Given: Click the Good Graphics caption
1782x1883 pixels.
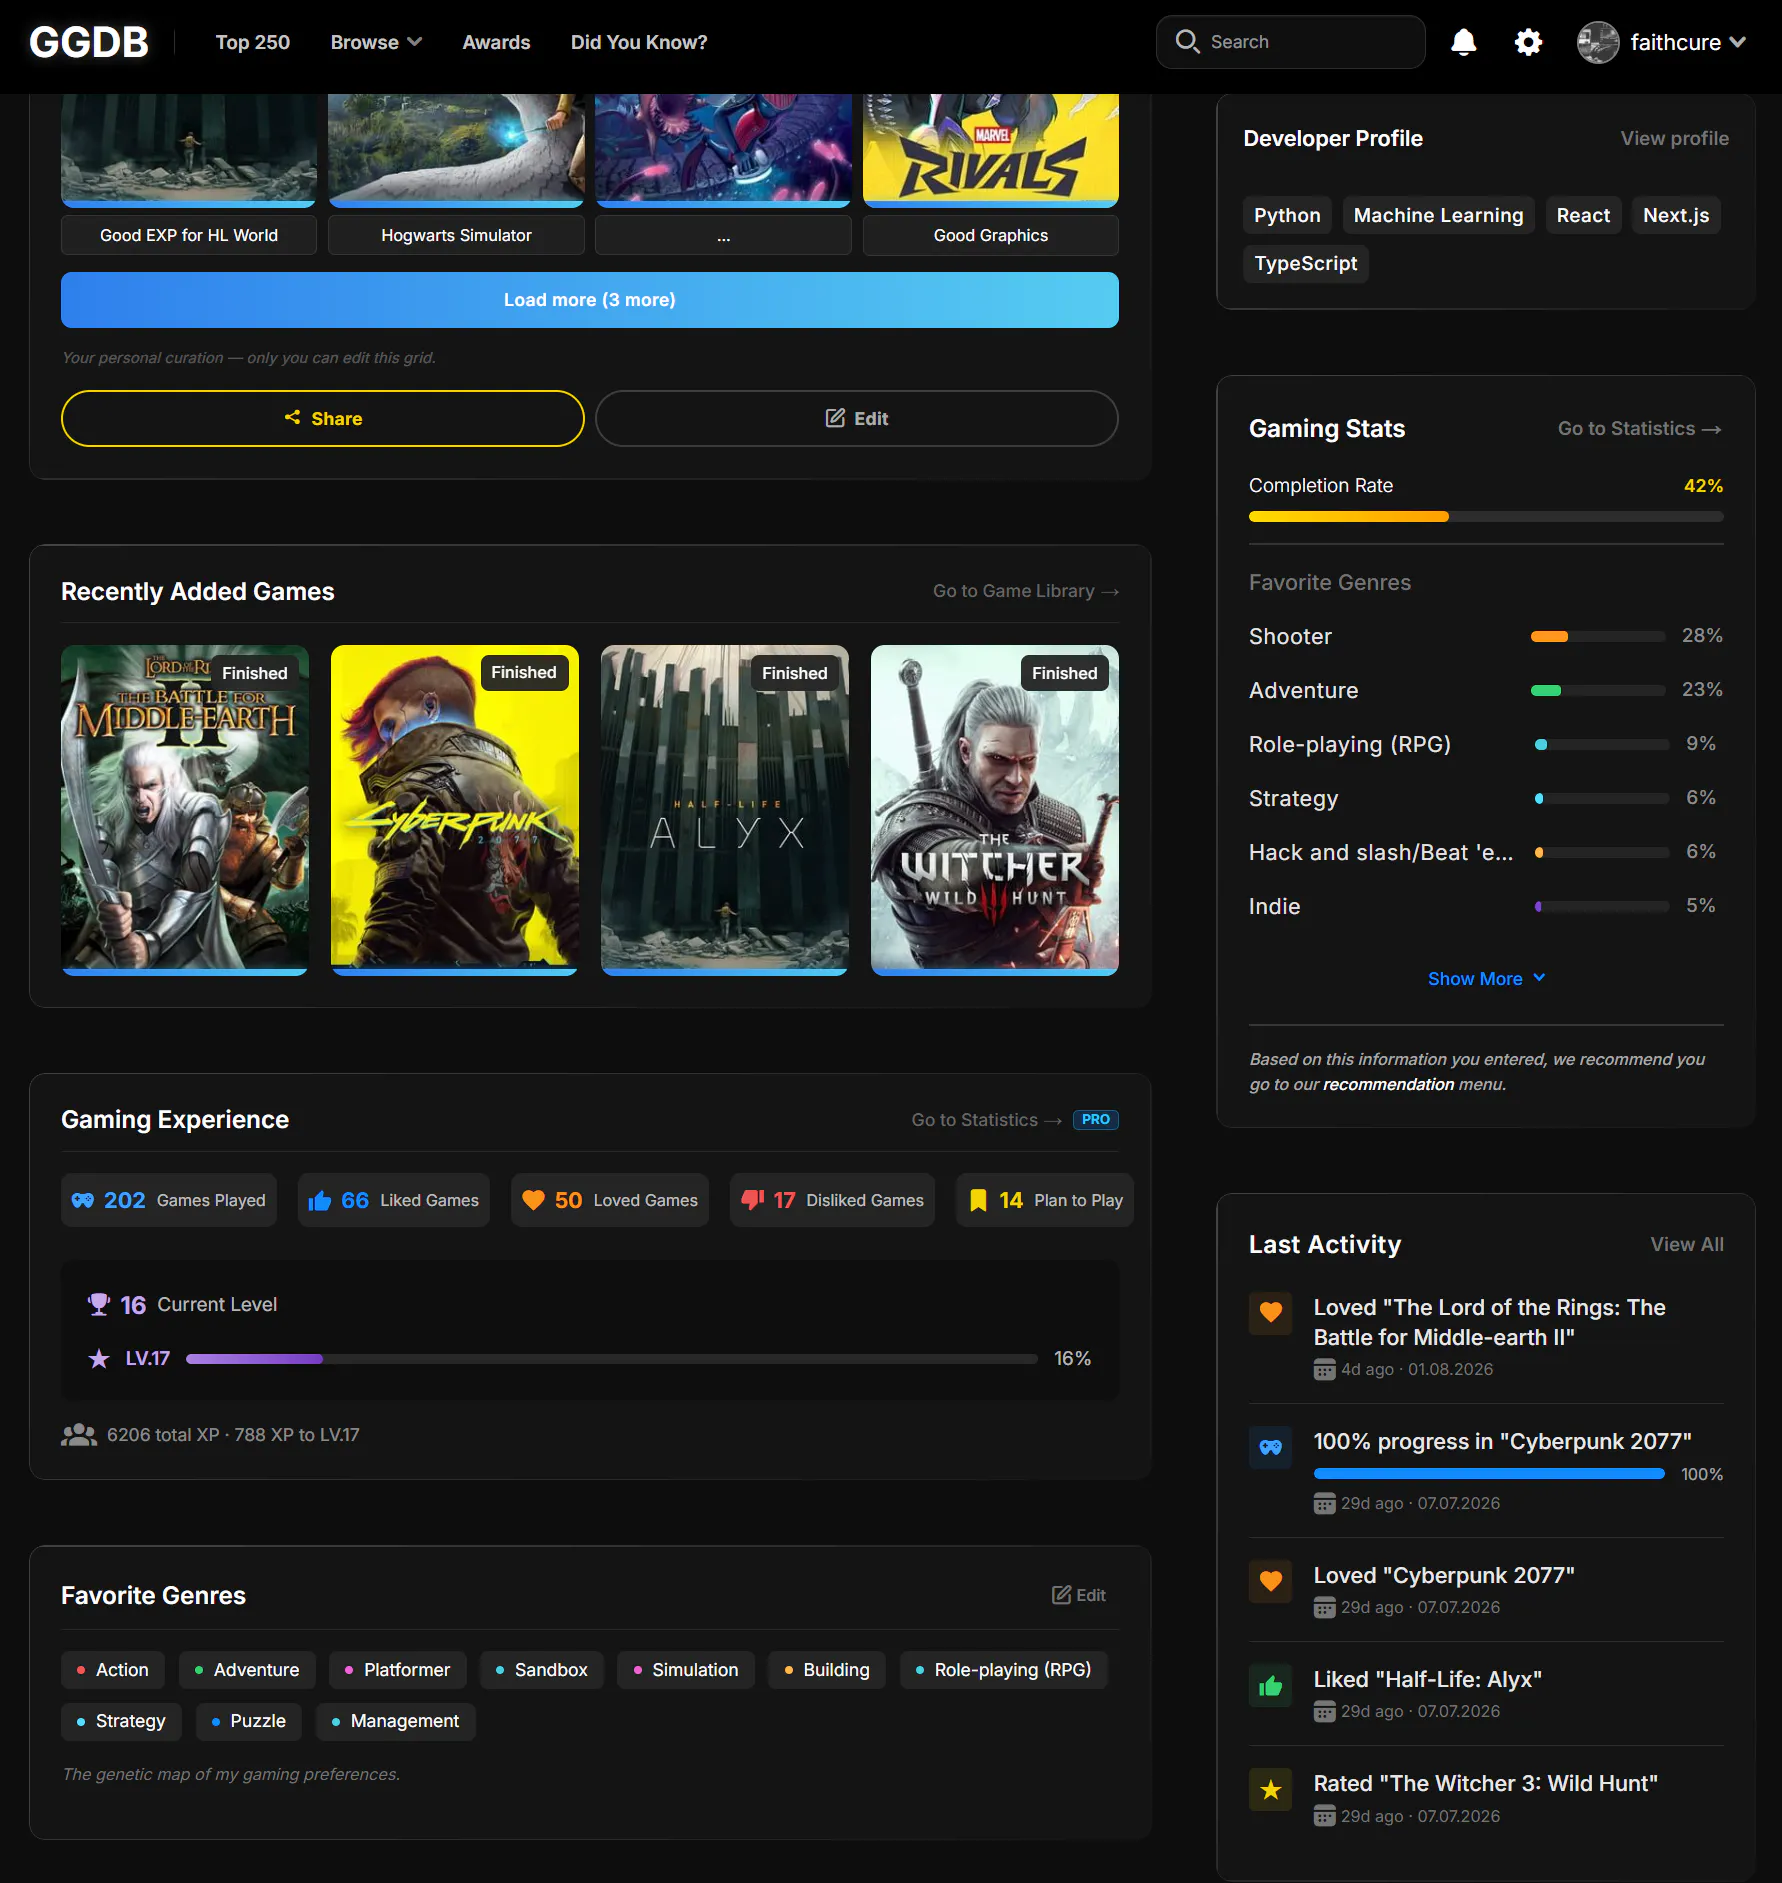Looking at the screenshot, I should (991, 235).
